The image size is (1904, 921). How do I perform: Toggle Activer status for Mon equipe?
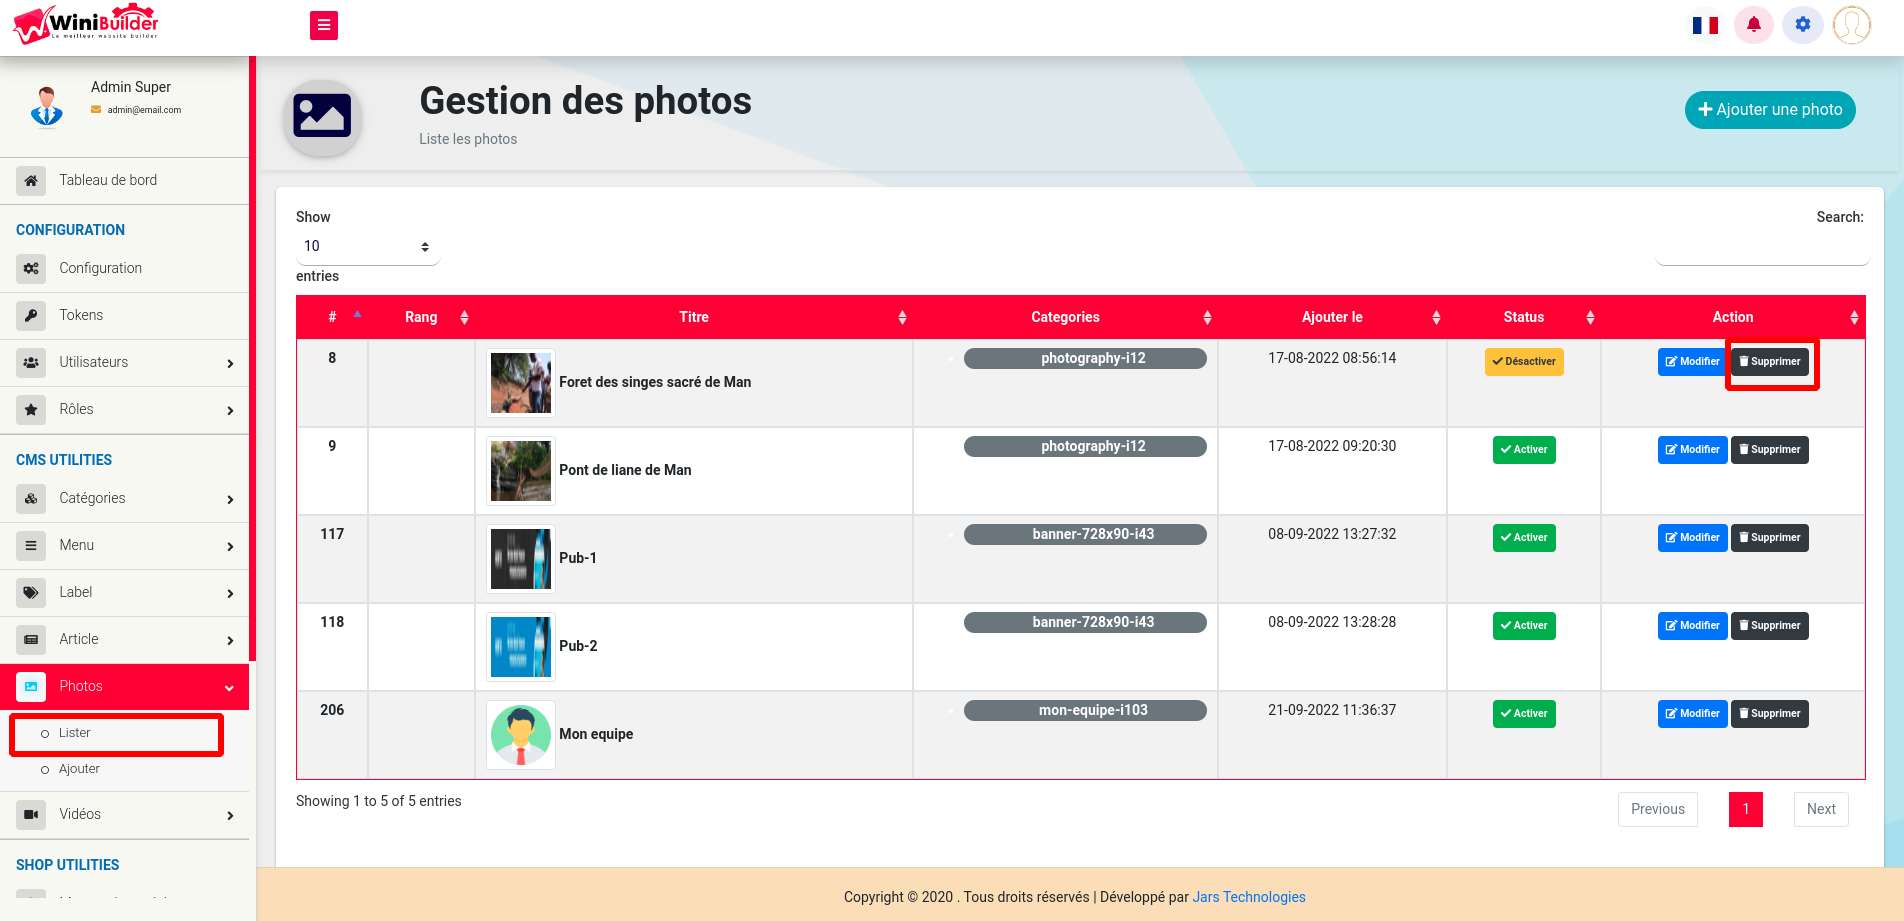click(1523, 714)
